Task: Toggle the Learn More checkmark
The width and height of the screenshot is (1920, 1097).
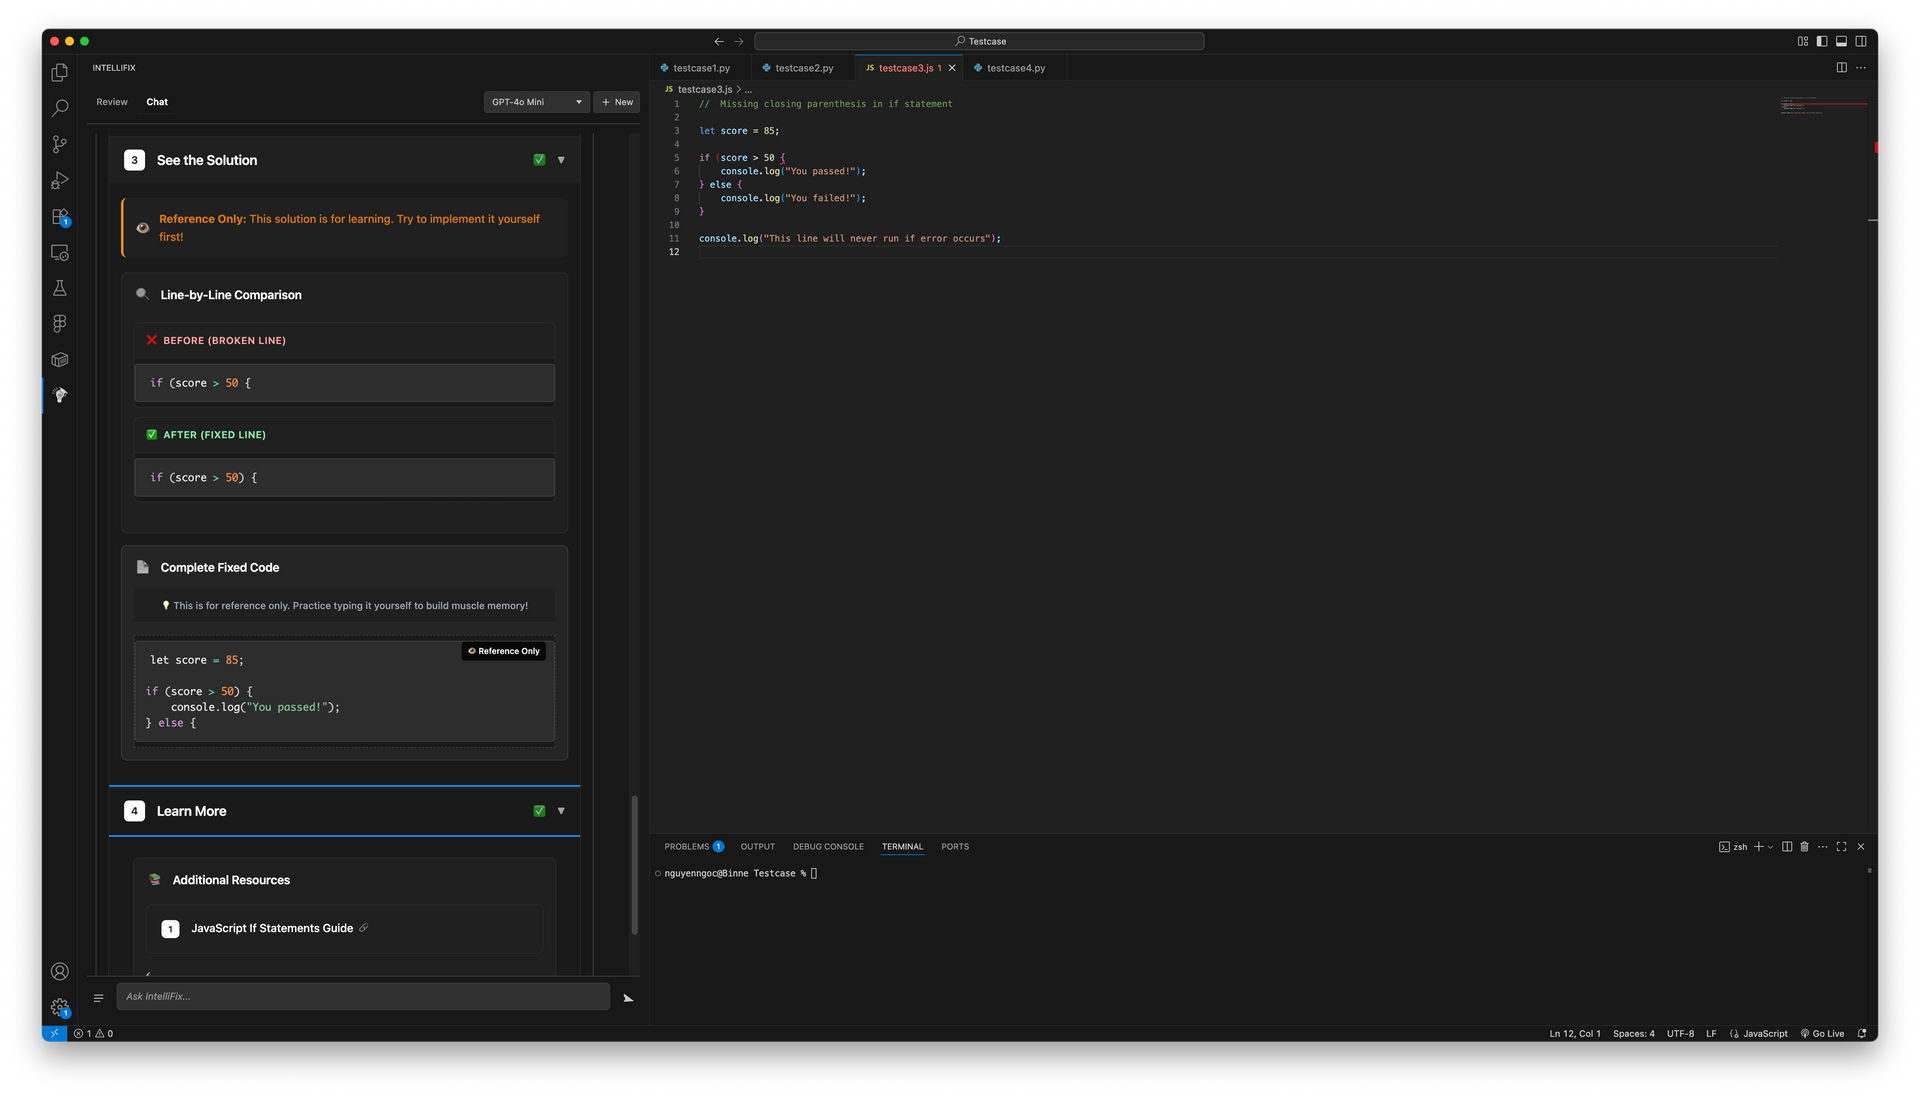Action: click(x=539, y=811)
